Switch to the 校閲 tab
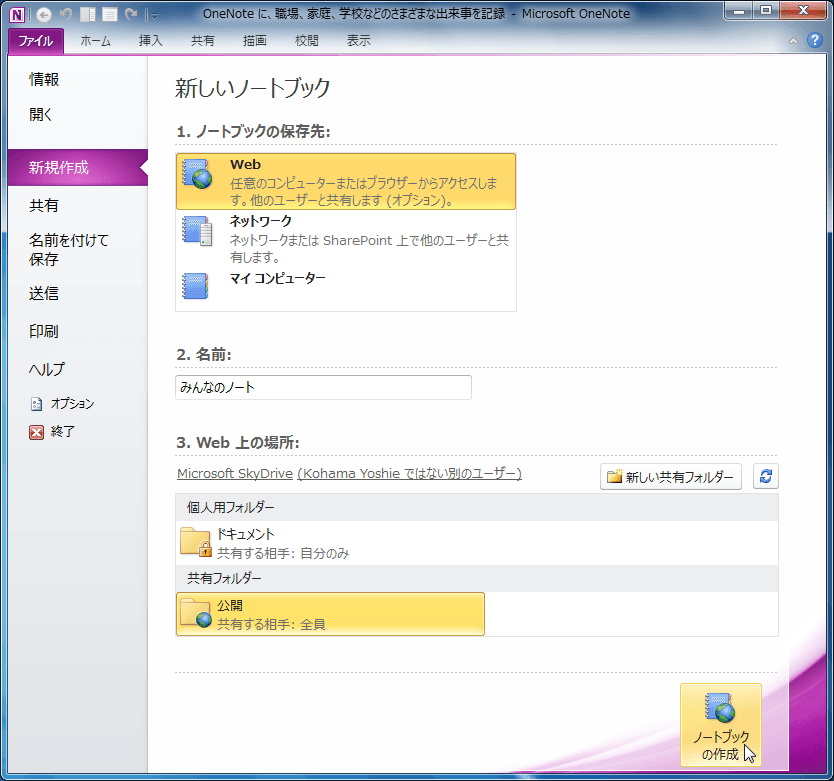Image resolution: width=834 pixels, height=781 pixels. (x=307, y=40)
